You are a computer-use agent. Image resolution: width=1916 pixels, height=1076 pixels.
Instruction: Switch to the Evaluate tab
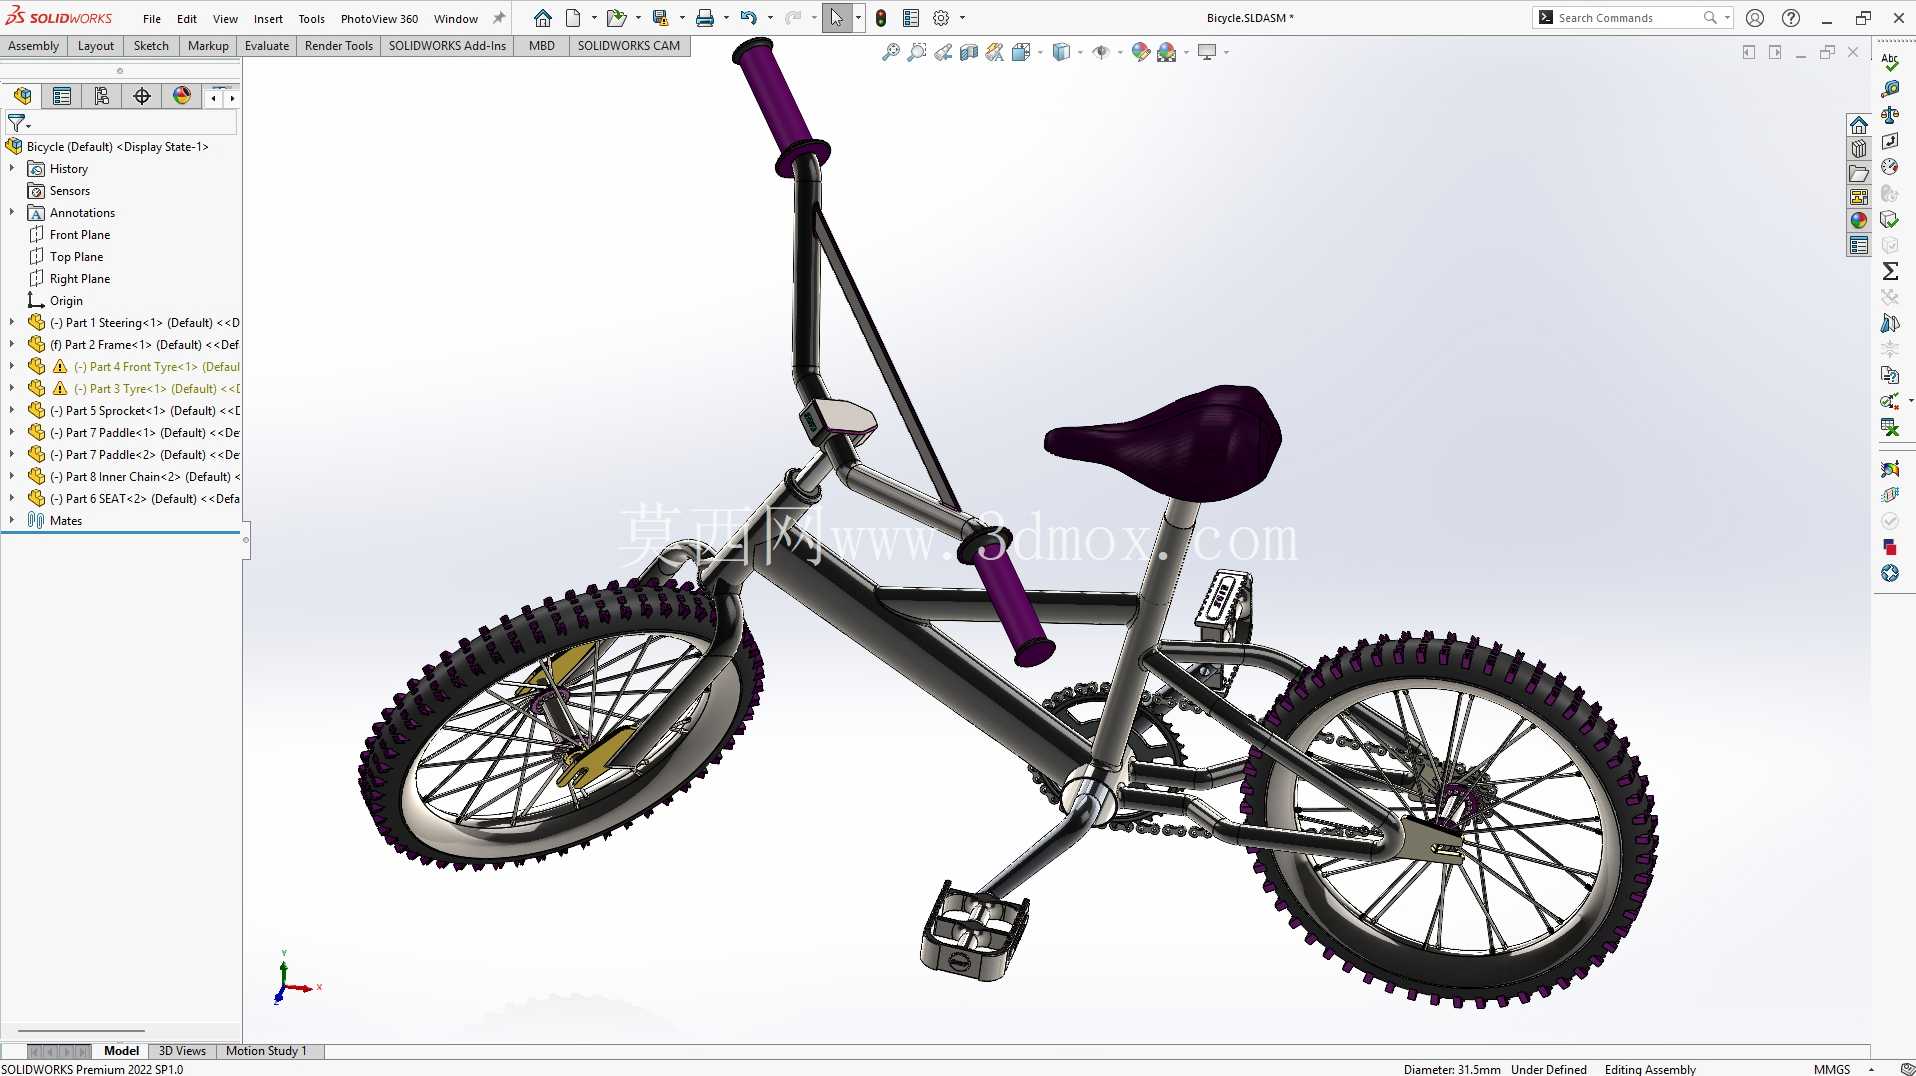point(267,45)
